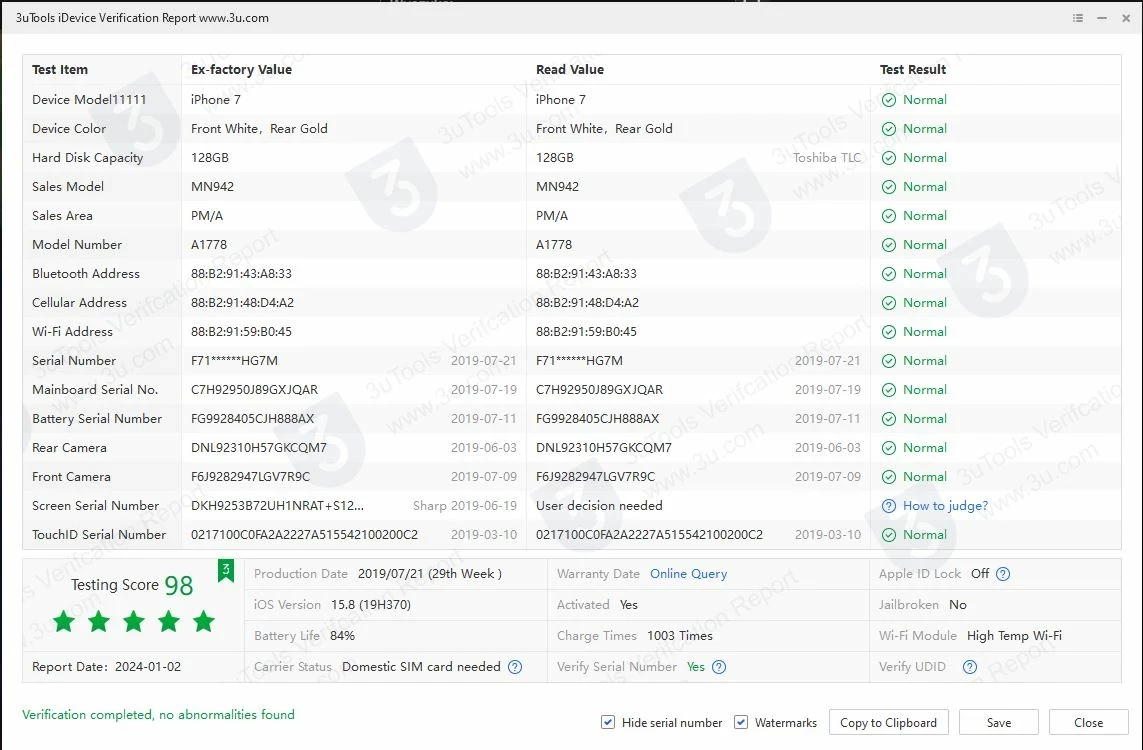Click the "Sharp 2019-06-19" screen date
1143x750 pixels.
[465, 506]
